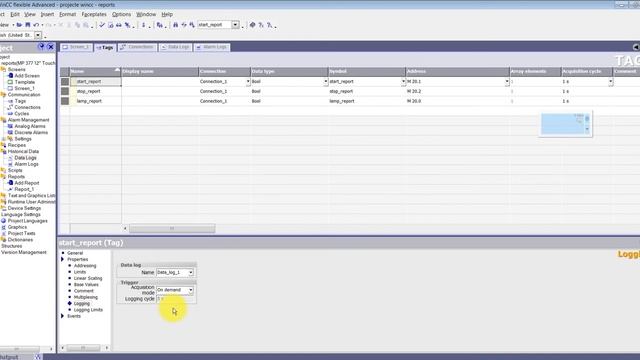Image resolution: width=640 pixels, height=360 pixels.
Task: Open Acquisition cycle dropdown for start_report row
Action: pos(611,82)
